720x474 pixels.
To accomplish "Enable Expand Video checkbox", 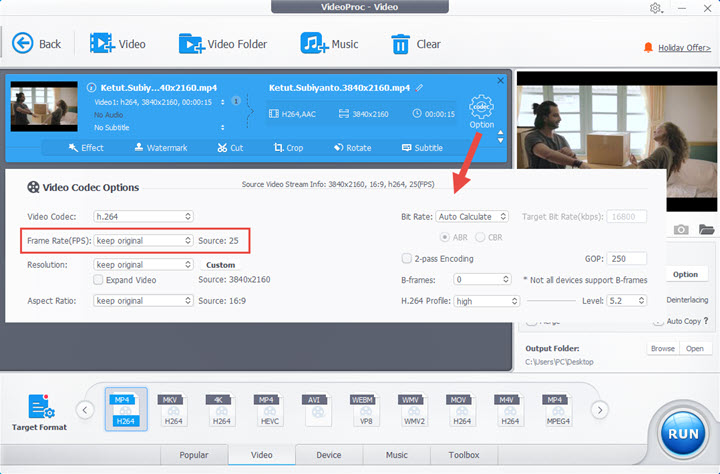I will (x=98, y=280).
